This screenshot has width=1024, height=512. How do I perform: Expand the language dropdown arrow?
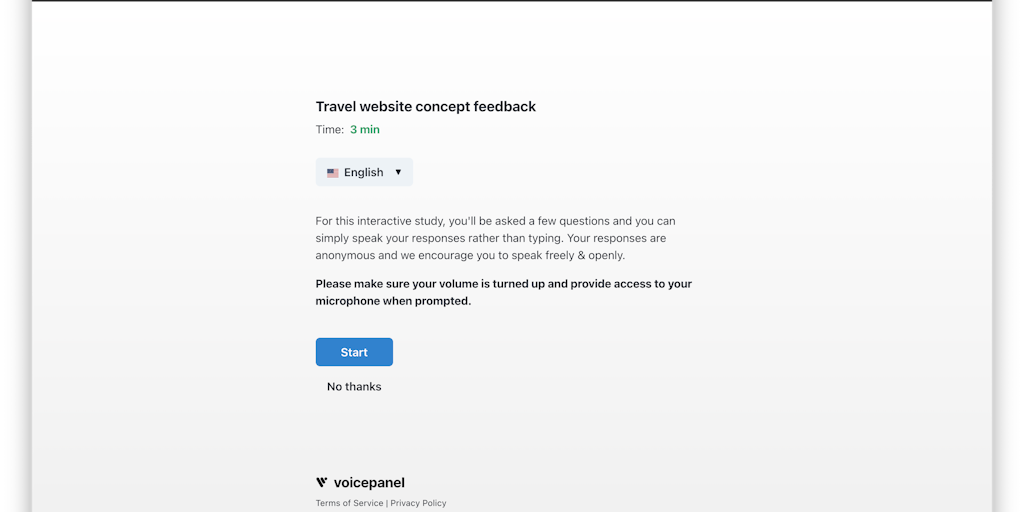[398, 172]
